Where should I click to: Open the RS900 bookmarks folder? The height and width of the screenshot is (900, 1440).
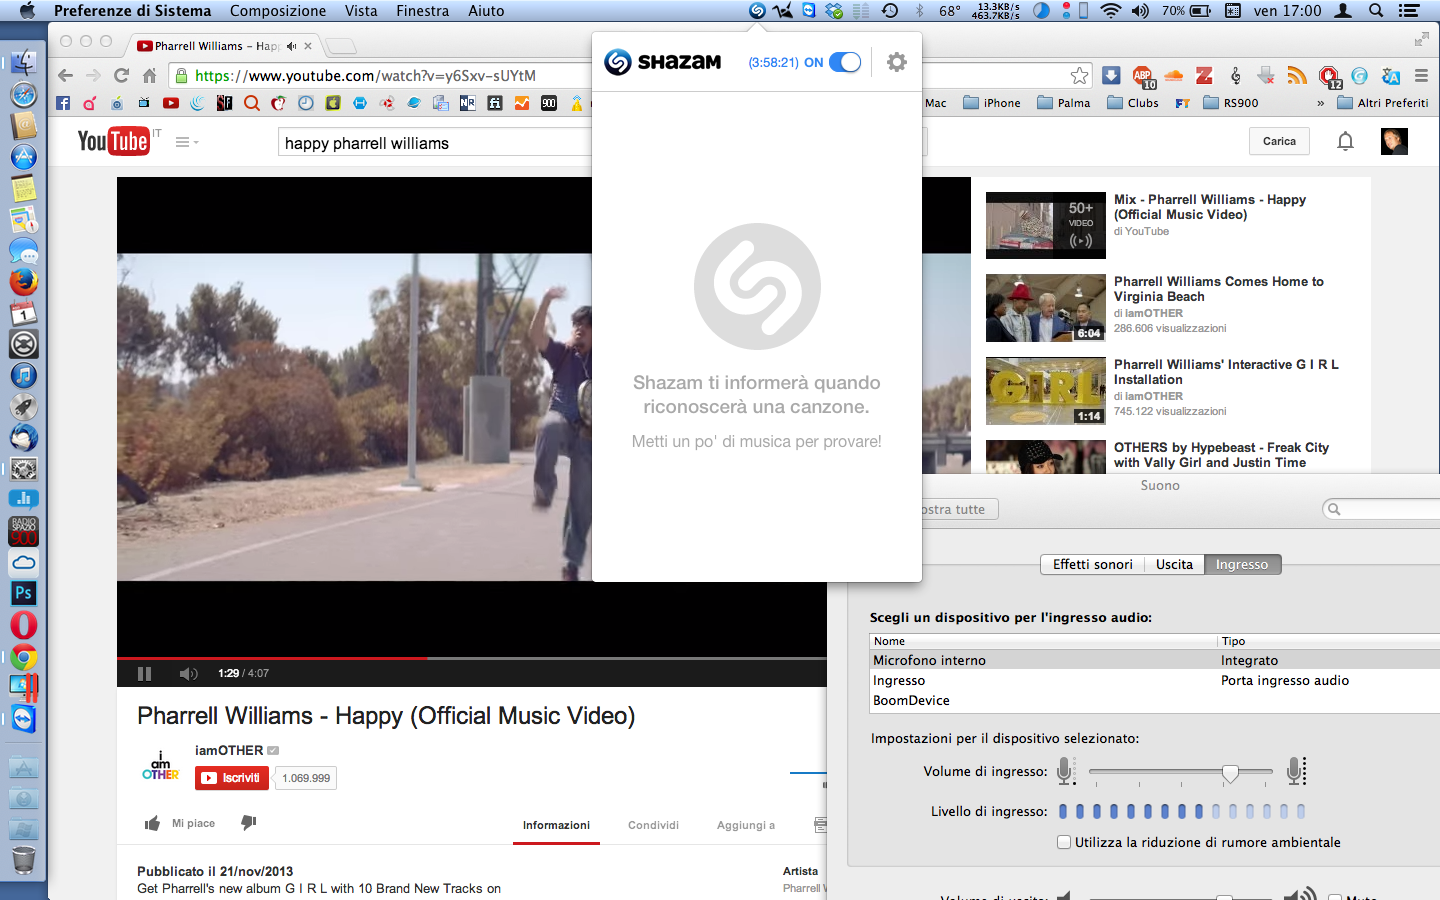pos(1231,103)
